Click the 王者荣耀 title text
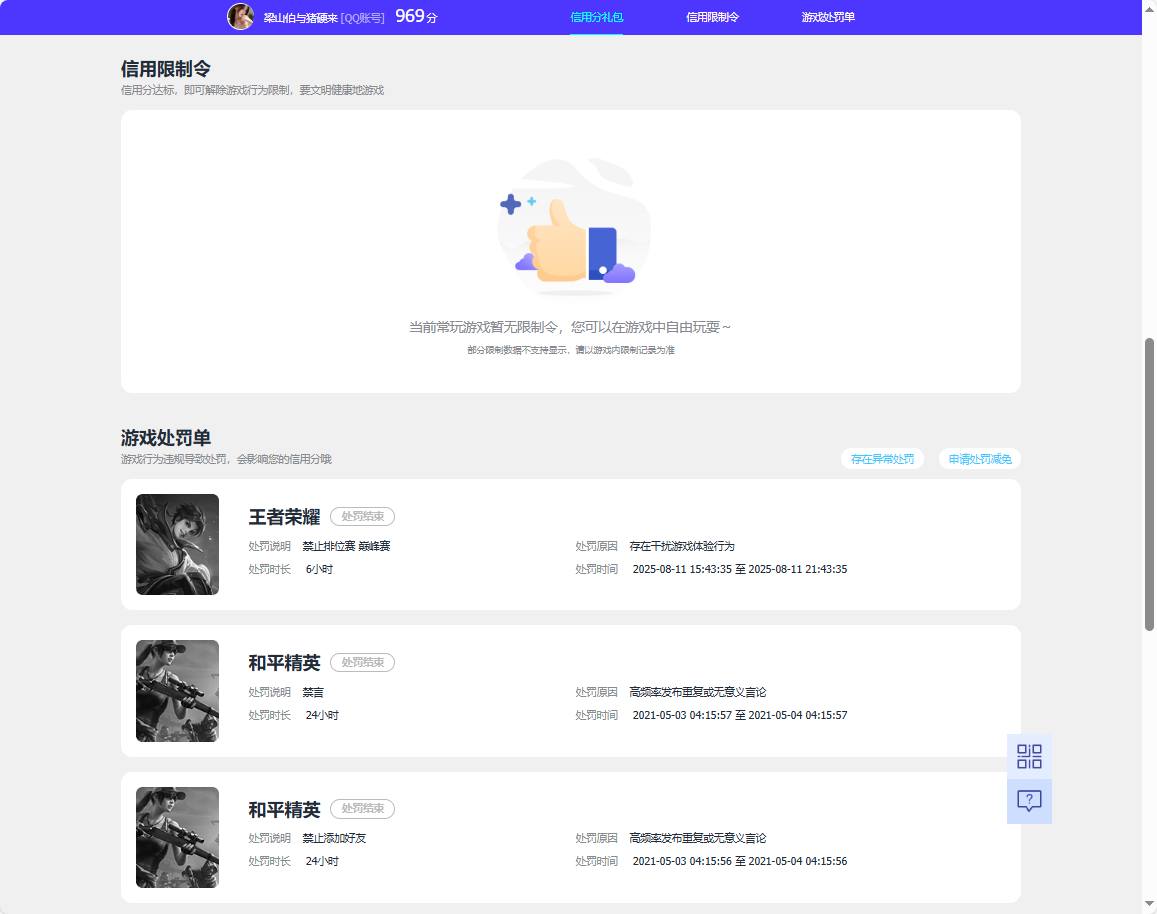 (x=283, y=516)
